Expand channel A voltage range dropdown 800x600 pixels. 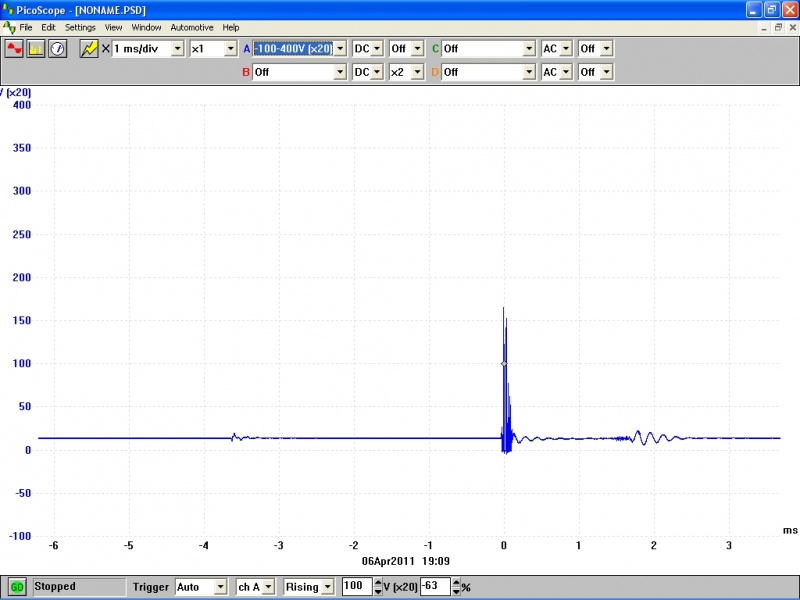point(339,48)
